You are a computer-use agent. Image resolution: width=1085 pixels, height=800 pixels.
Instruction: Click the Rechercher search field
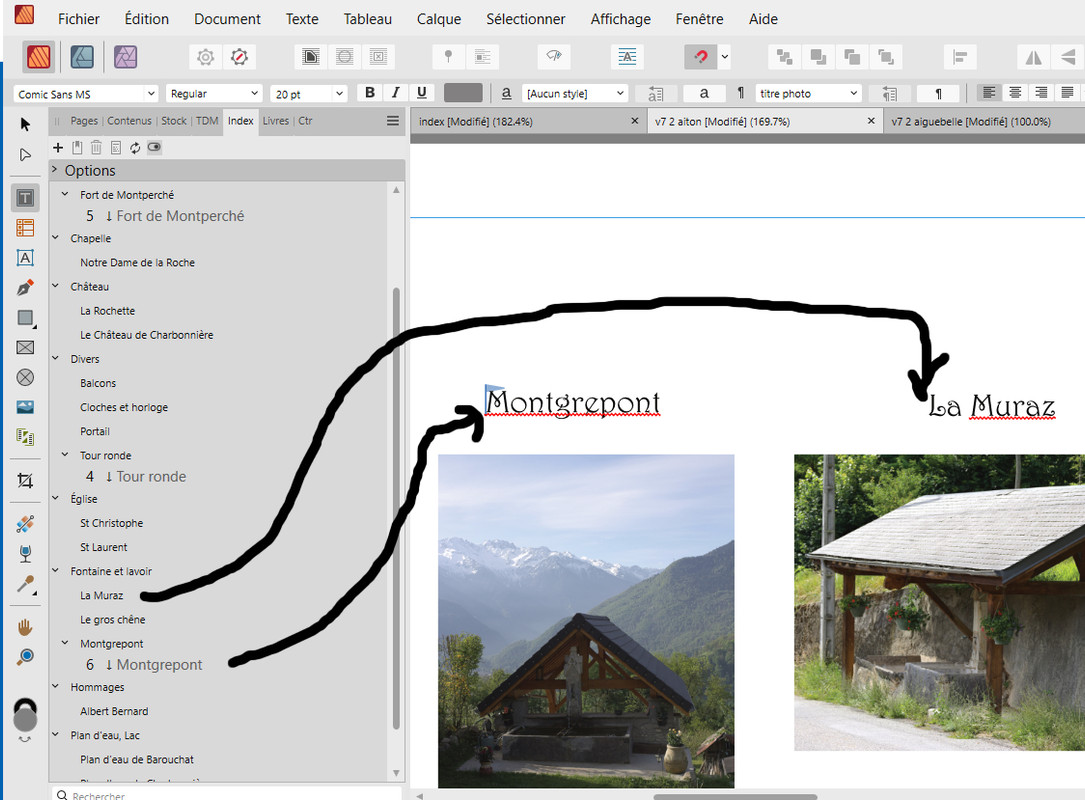point(227,794)
